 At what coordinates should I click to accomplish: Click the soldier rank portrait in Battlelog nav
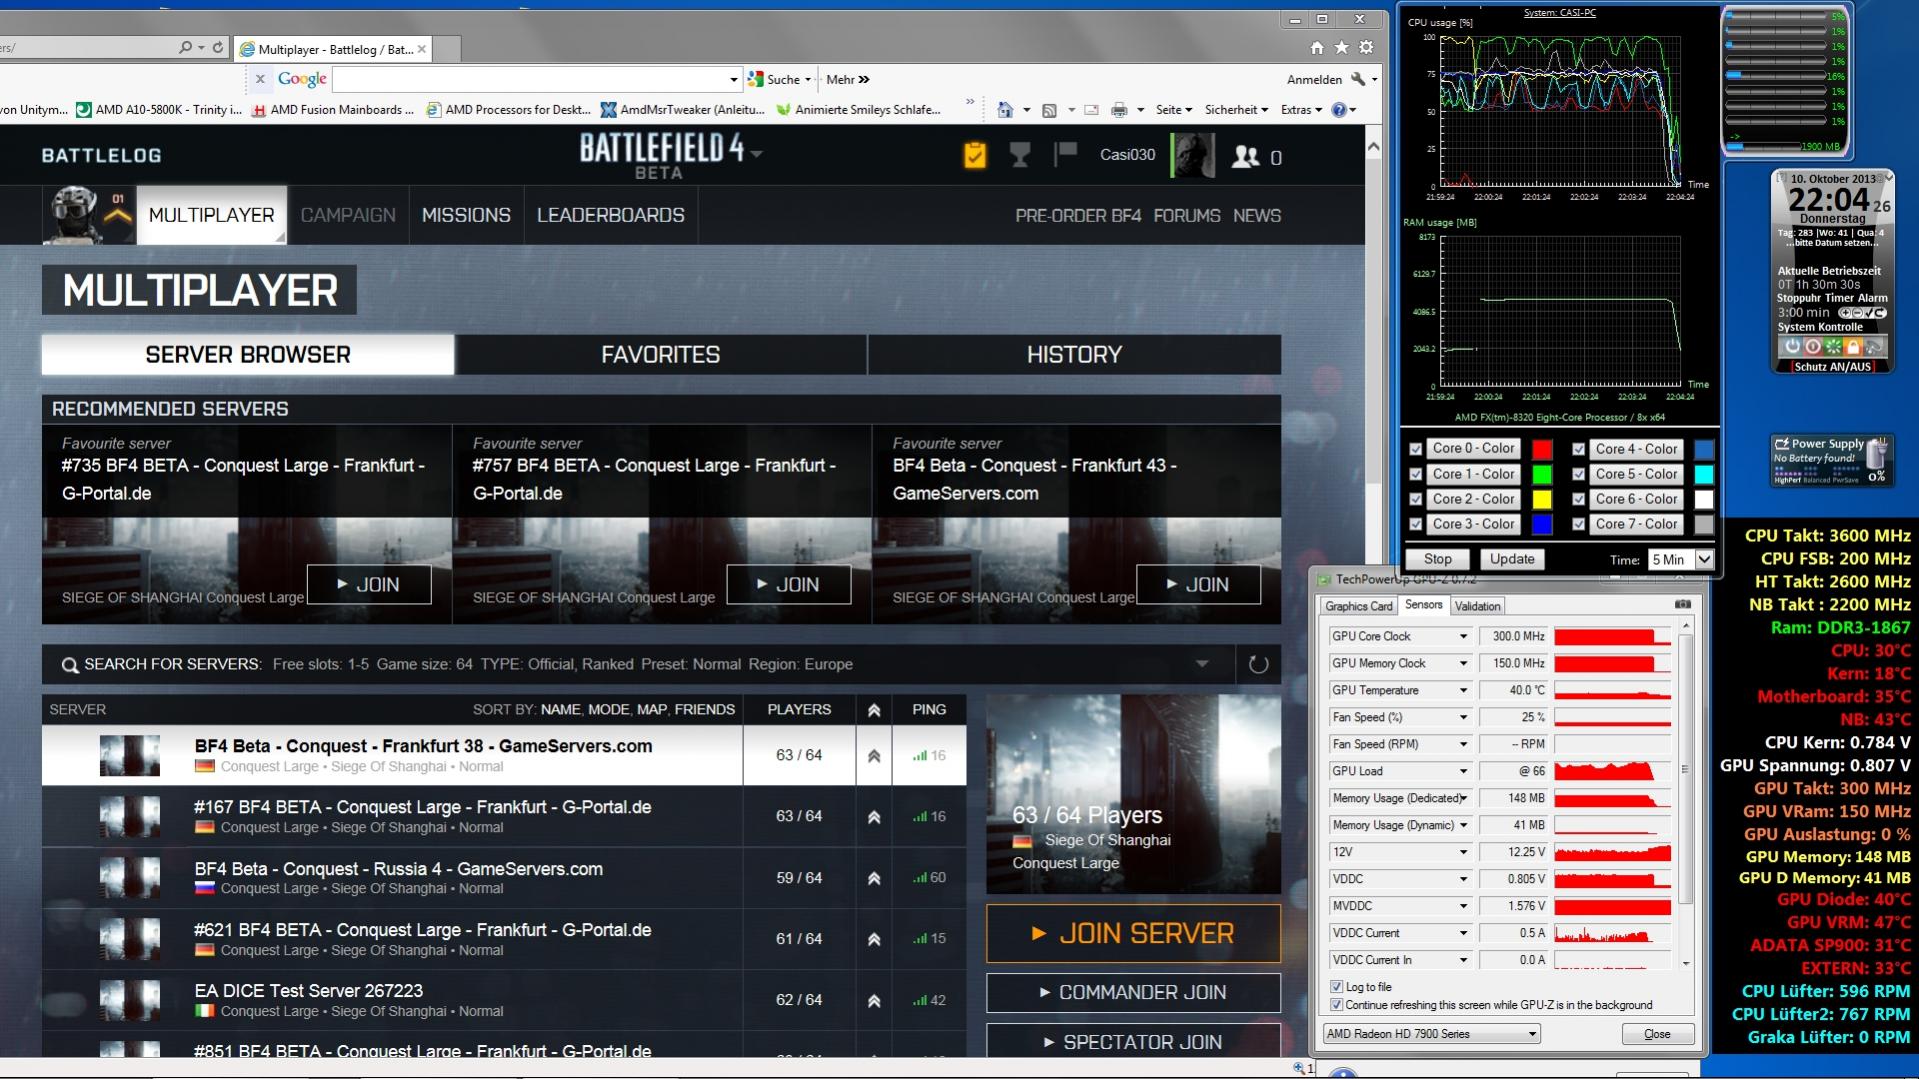[x=74, y=214]
